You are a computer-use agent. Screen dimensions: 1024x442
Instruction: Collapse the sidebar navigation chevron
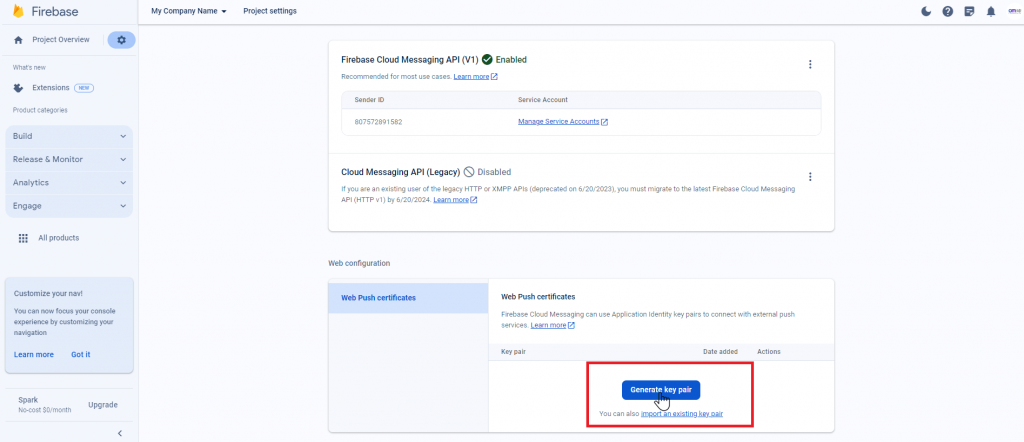120,433
